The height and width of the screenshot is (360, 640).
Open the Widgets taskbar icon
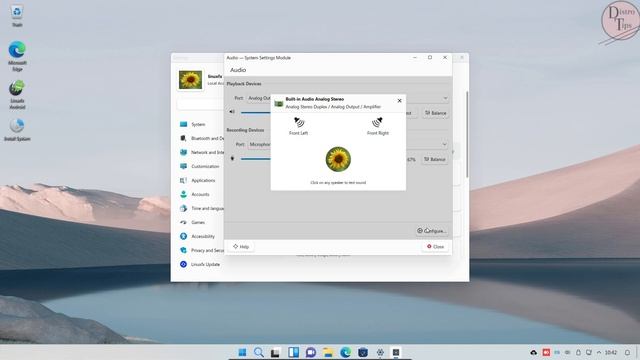coord(293,352)
